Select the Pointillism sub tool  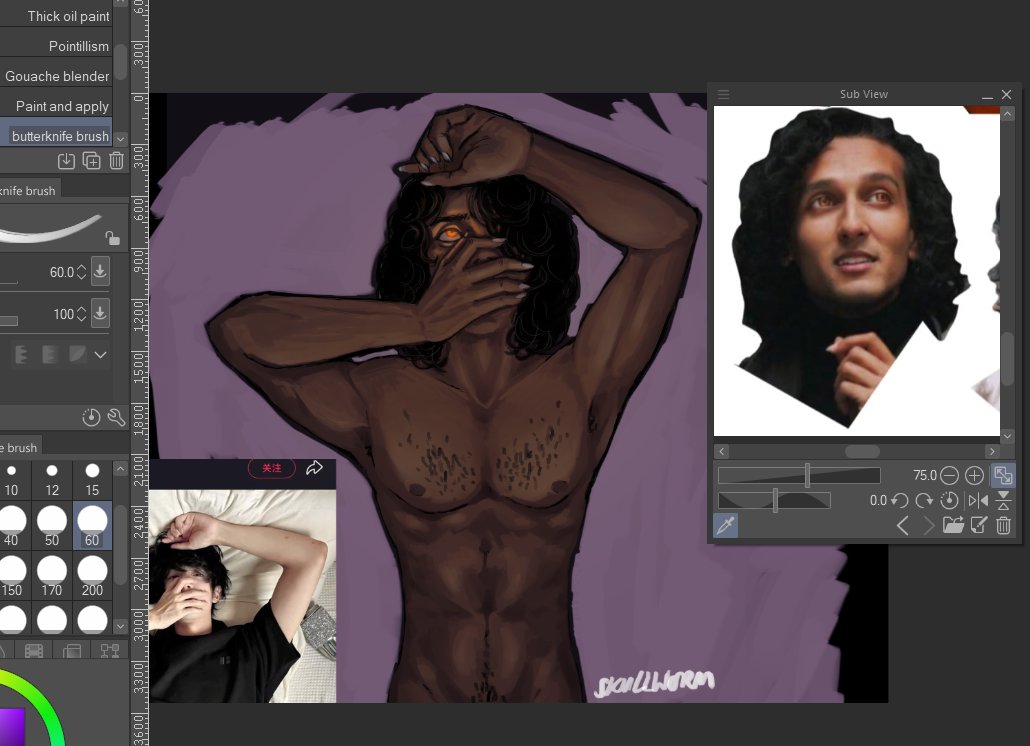[x=56, y=46]
